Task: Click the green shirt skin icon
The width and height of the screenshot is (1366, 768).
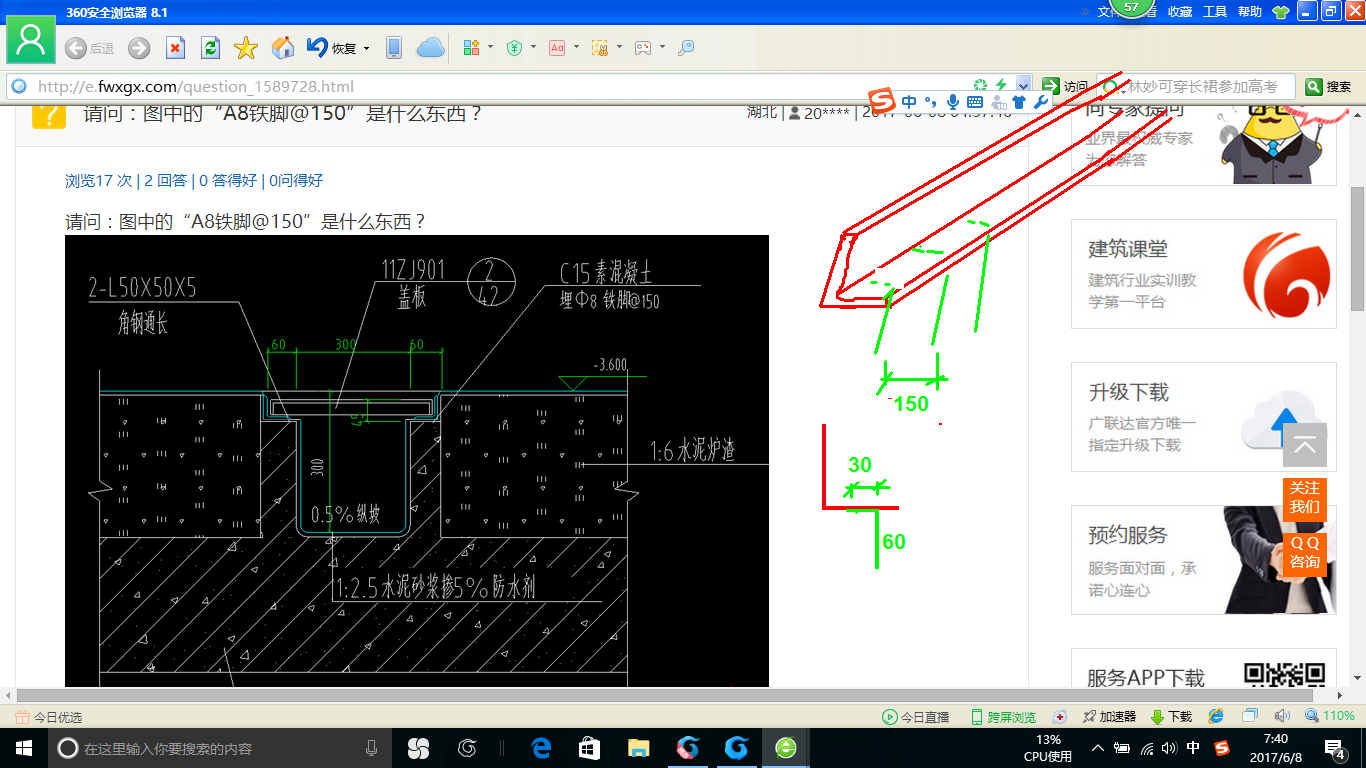Action: point(1281,12)
